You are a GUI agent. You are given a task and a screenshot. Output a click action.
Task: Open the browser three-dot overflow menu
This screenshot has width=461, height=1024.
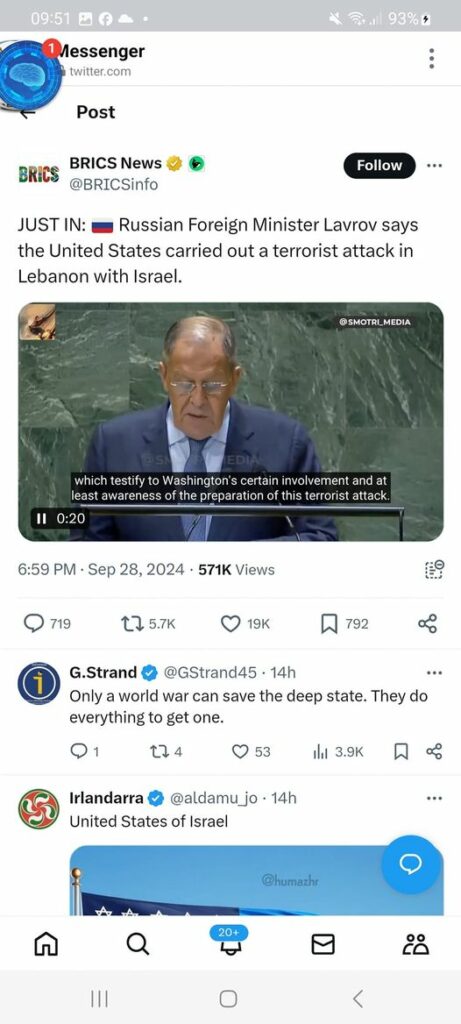431,59
